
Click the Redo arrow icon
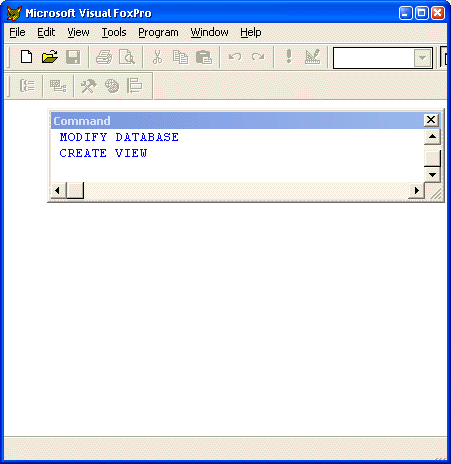pyautogui.click(x=258, y=57)
